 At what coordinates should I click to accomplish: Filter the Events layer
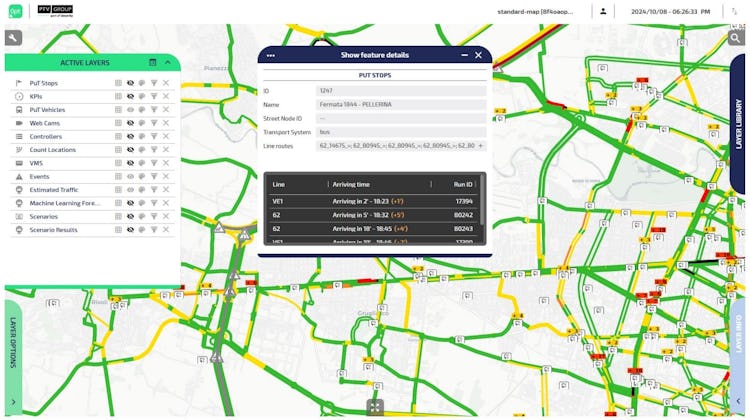click(154, 177)
